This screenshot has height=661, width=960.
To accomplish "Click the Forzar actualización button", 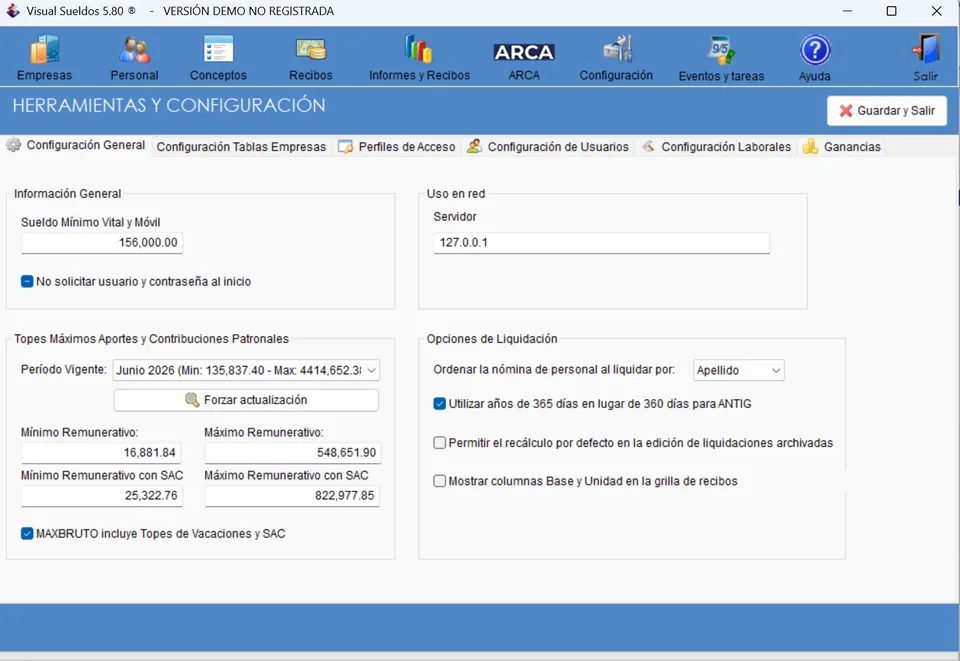I will 246,400.
